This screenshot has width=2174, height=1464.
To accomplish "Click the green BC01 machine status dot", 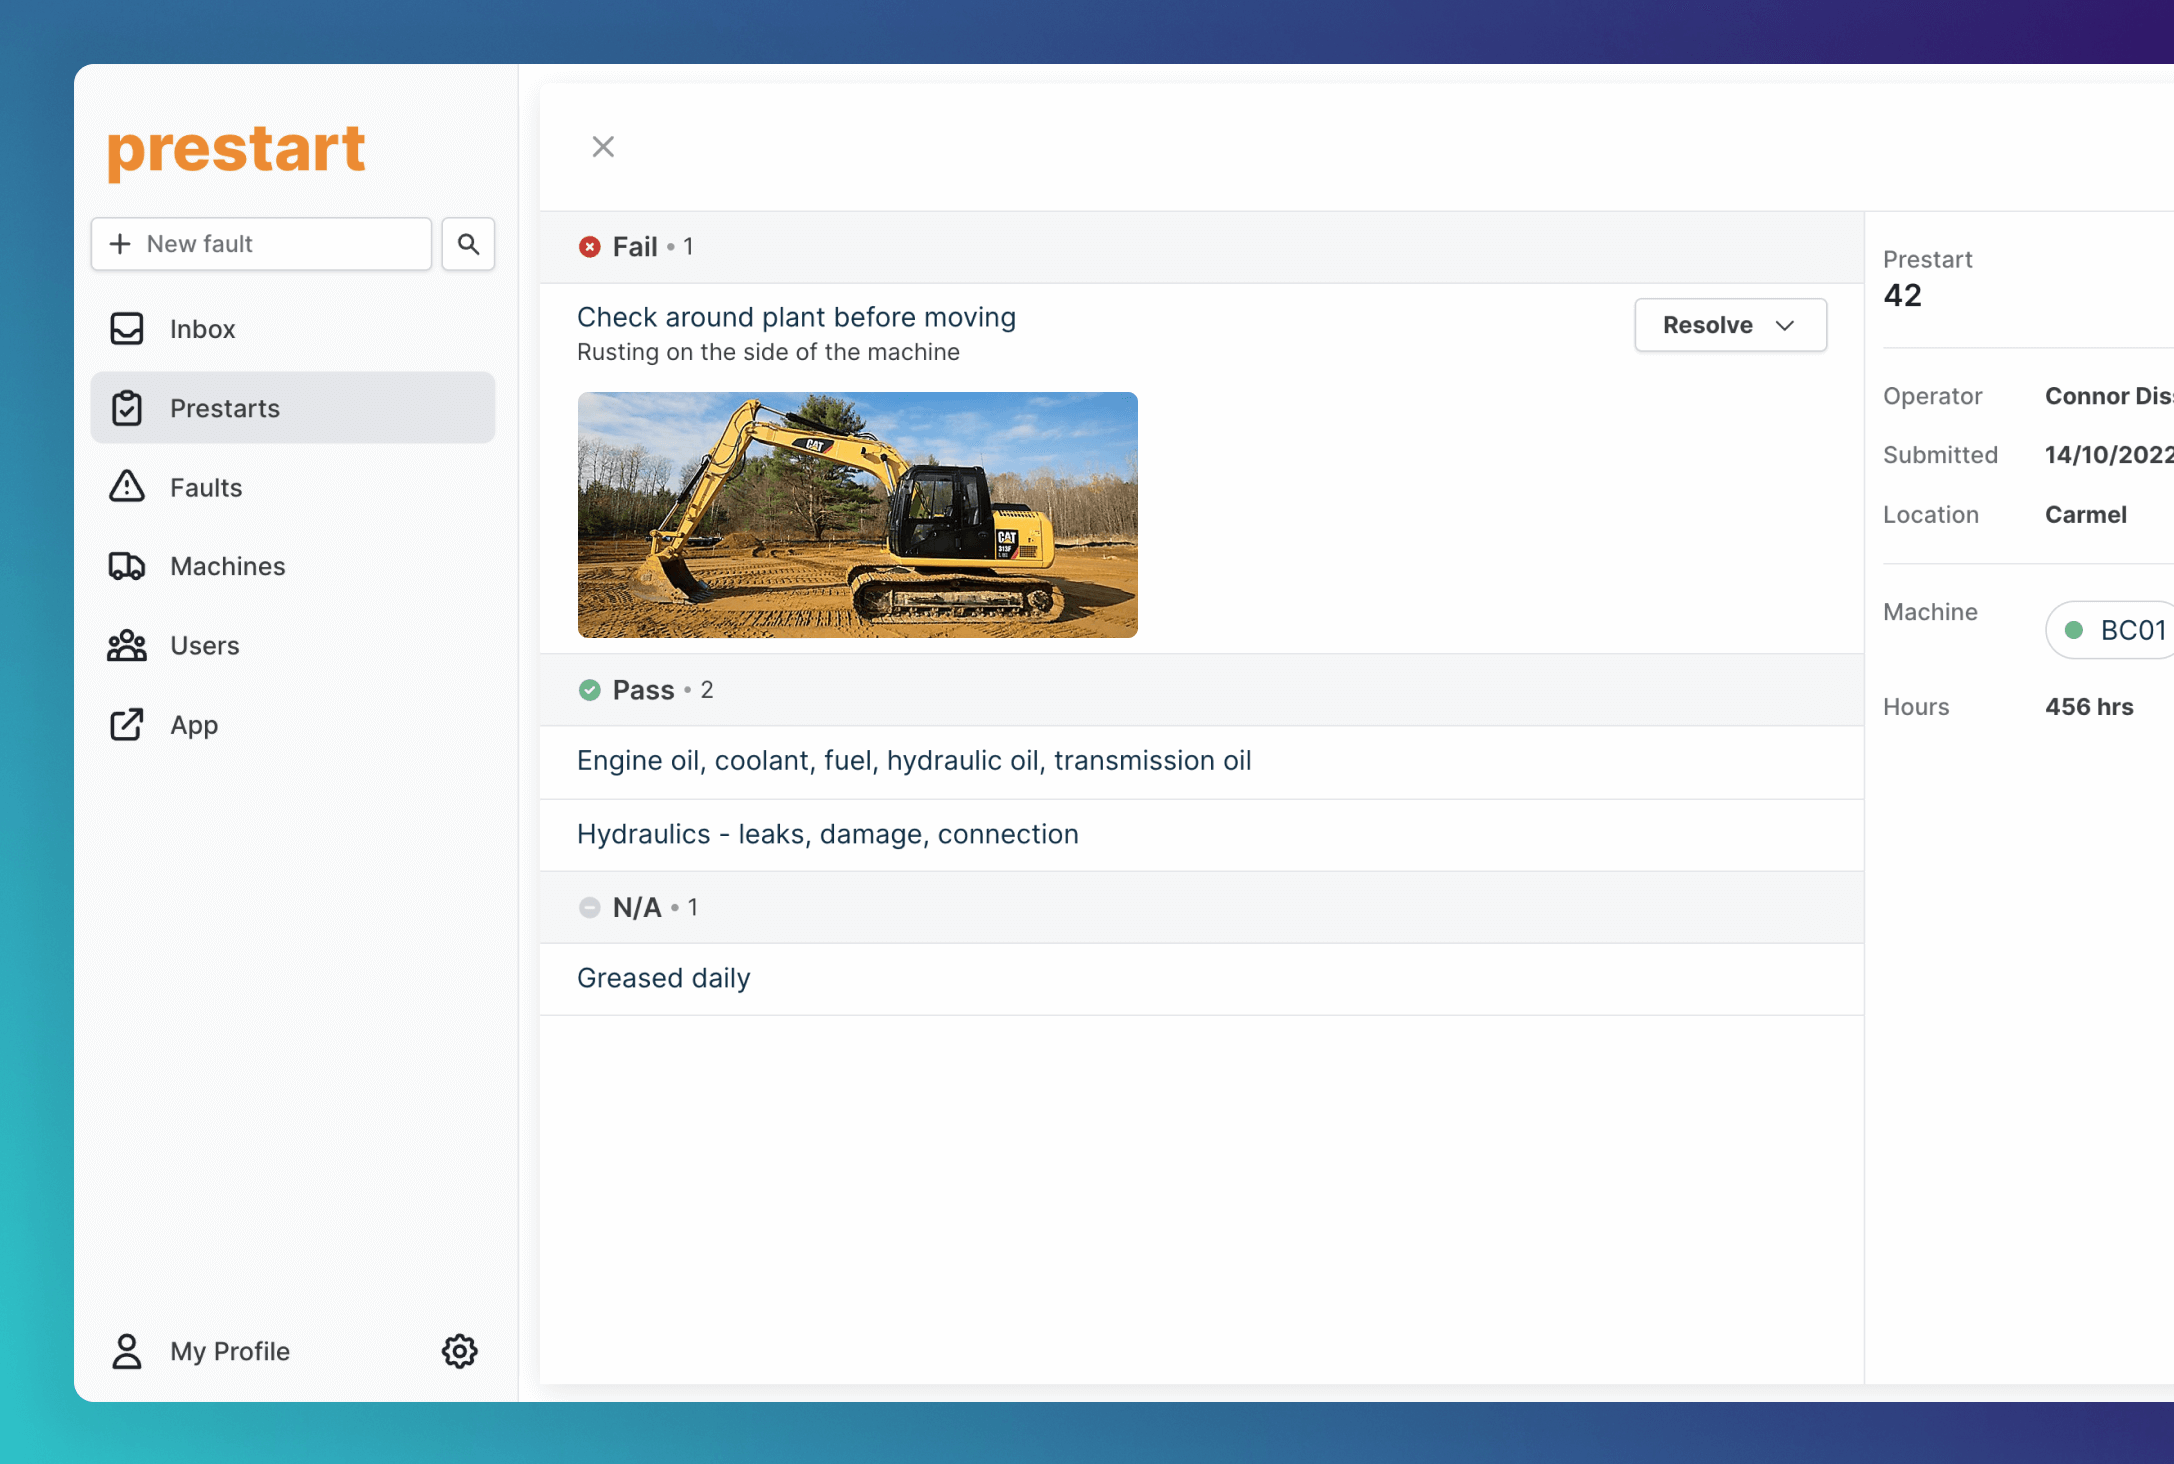I will [2075, 630].
